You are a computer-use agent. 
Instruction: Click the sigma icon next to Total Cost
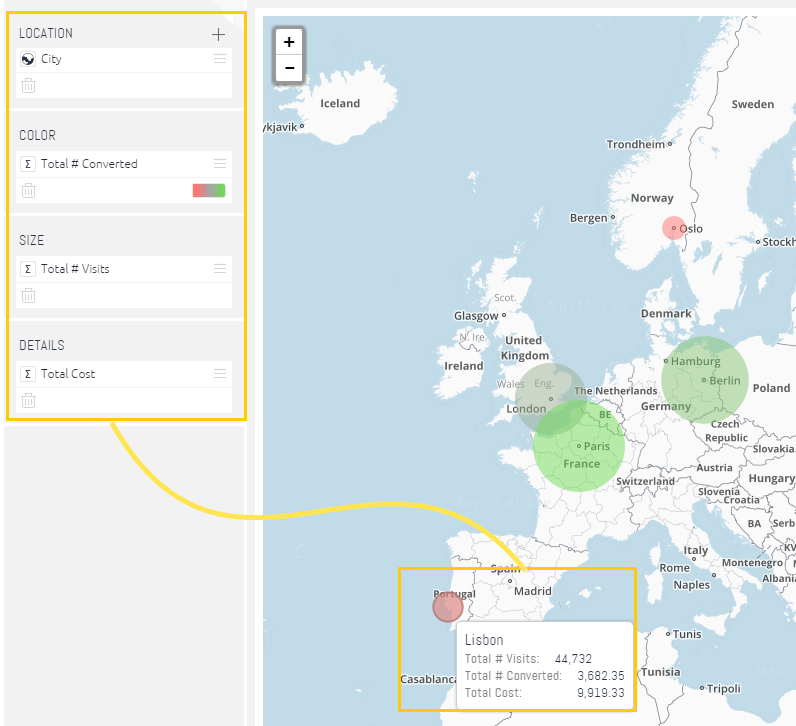click(28, 374)
